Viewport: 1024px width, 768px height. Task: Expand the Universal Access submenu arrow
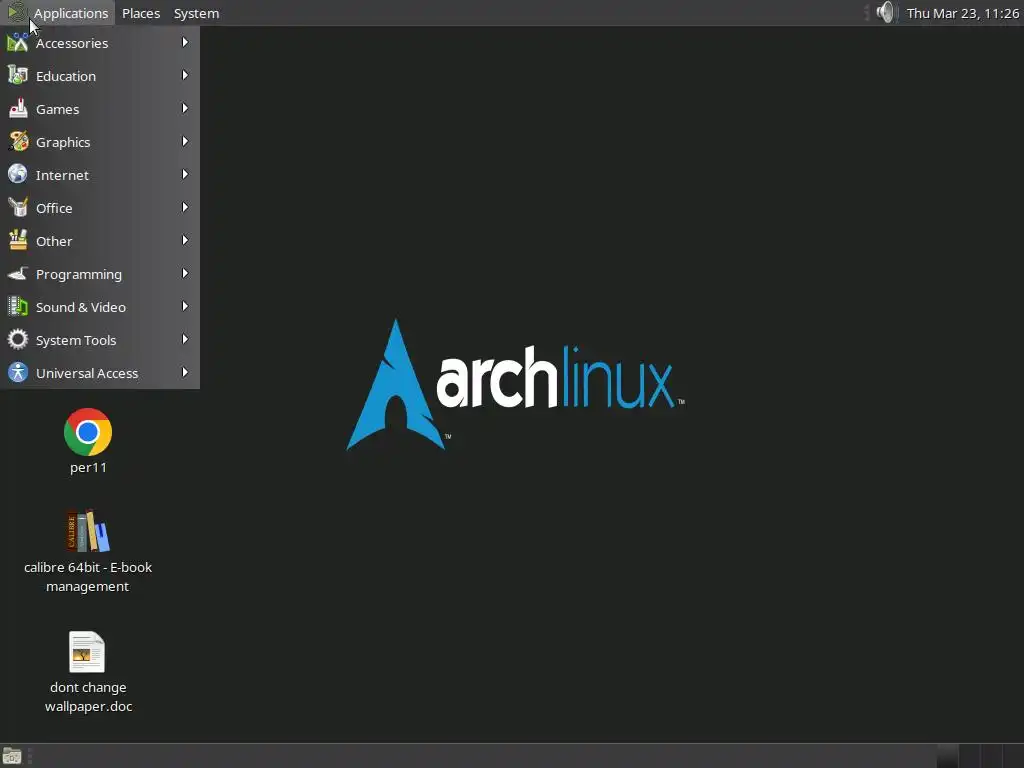click(185, 372)
